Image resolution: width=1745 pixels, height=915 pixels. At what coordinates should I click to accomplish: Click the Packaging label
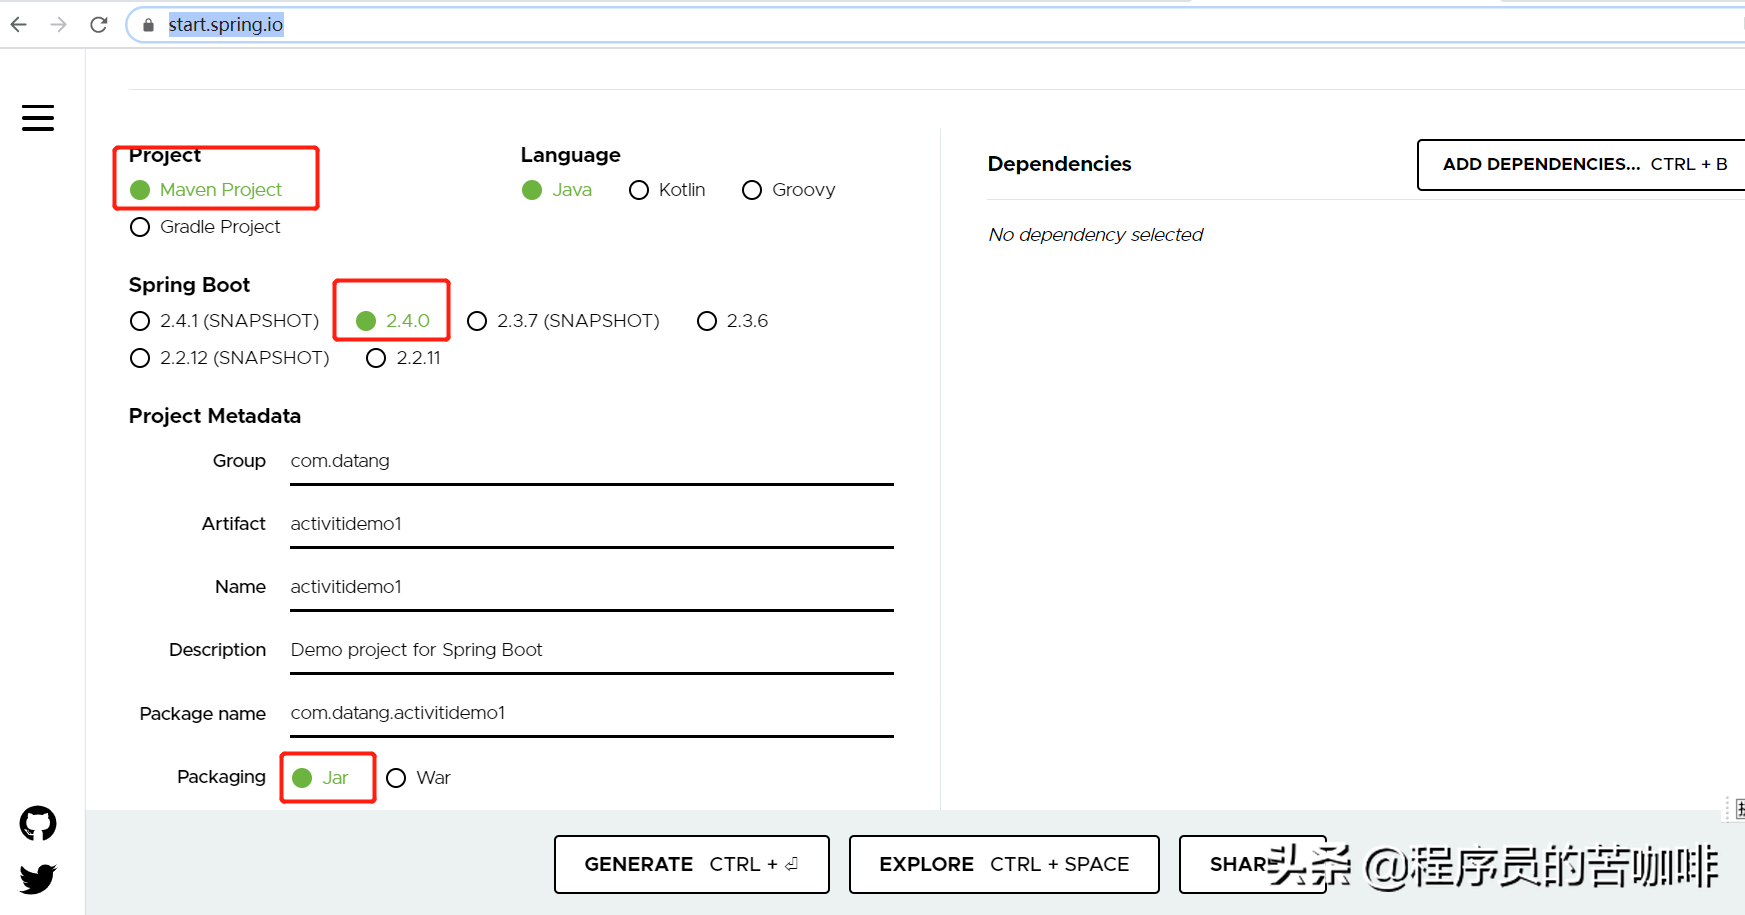221,777
